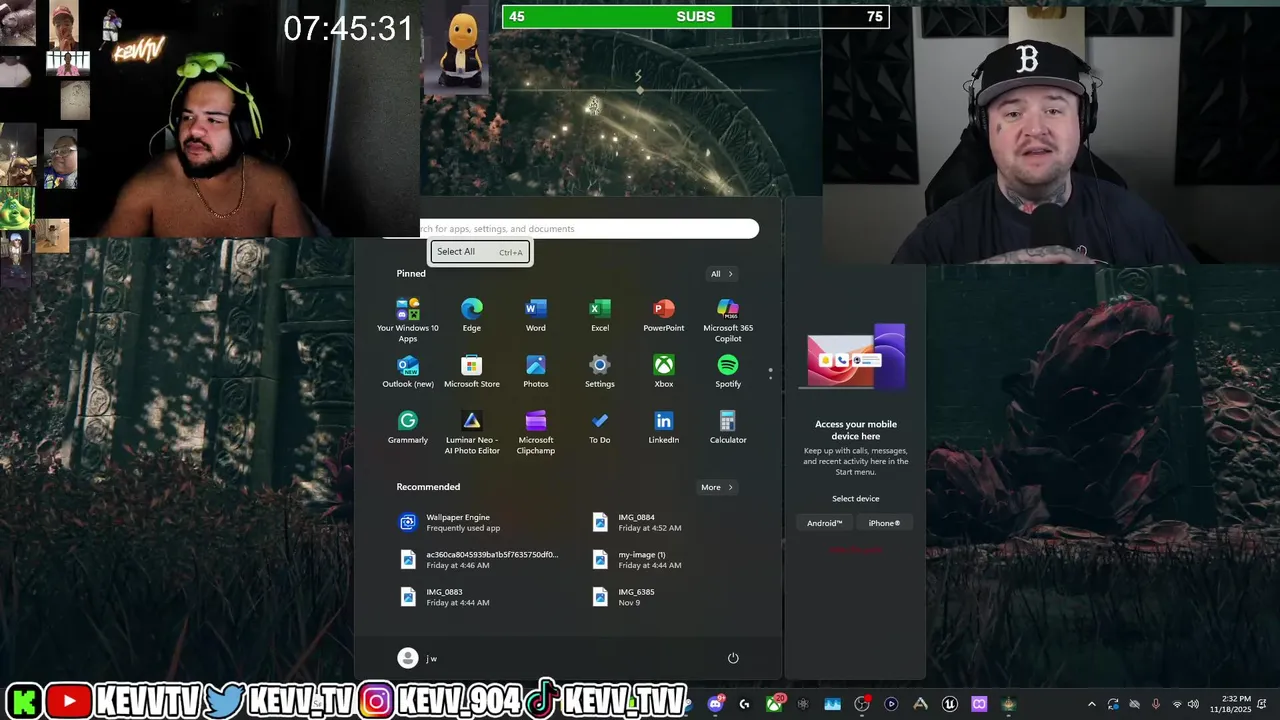This screenshot has width=1280, height=720.
Task: Launch the Calculator app
Action: (728, 427)
